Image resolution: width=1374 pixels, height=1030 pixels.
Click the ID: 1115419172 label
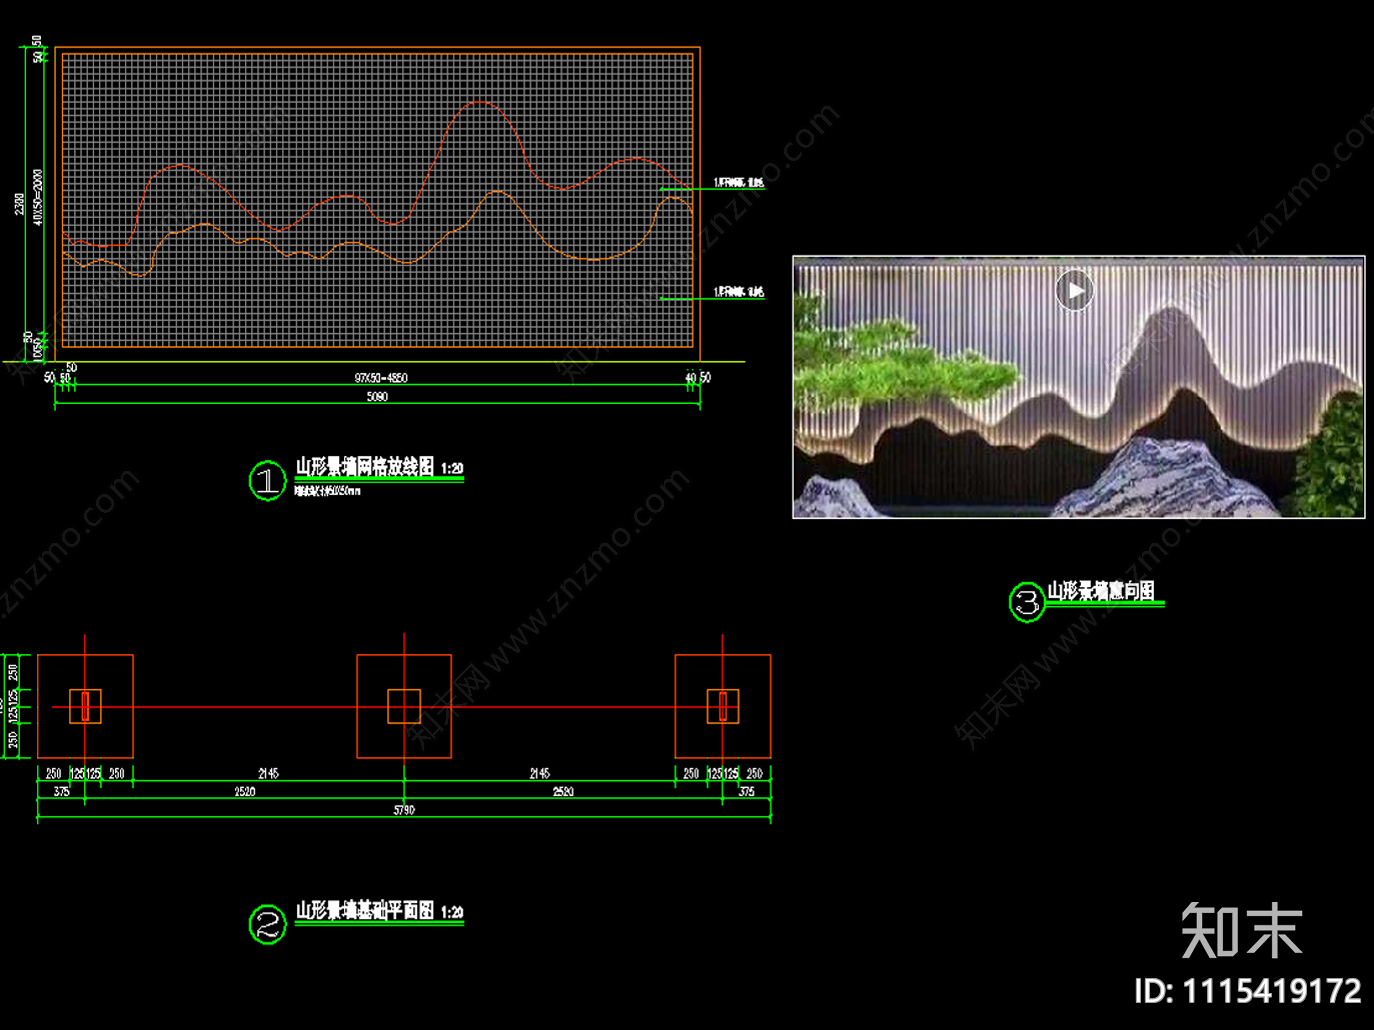pos(1248,991)
